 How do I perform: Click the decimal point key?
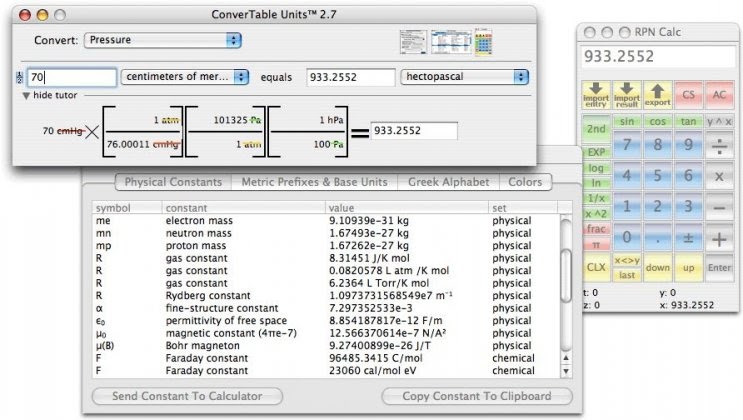click(658, 238)
